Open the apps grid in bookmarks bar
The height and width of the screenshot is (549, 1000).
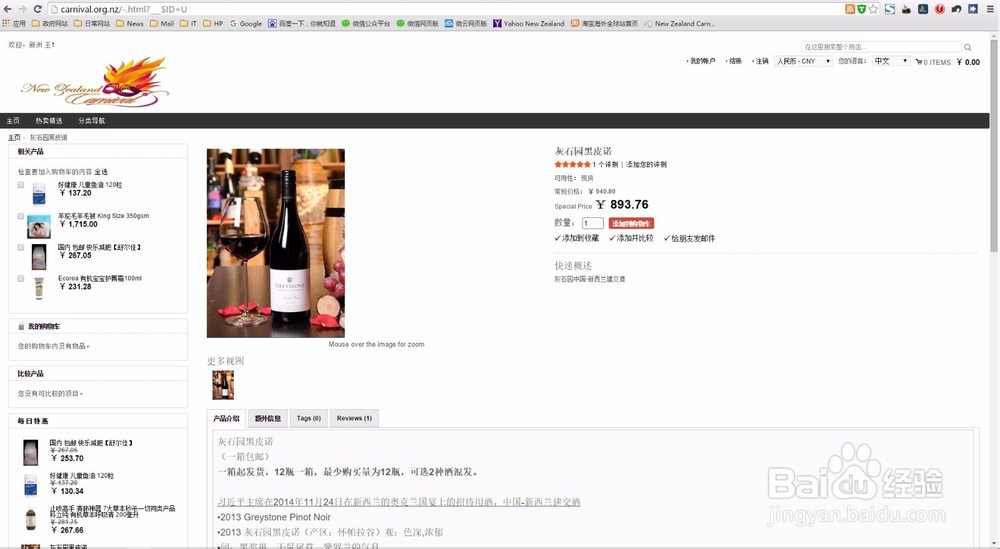coord(13,24)
